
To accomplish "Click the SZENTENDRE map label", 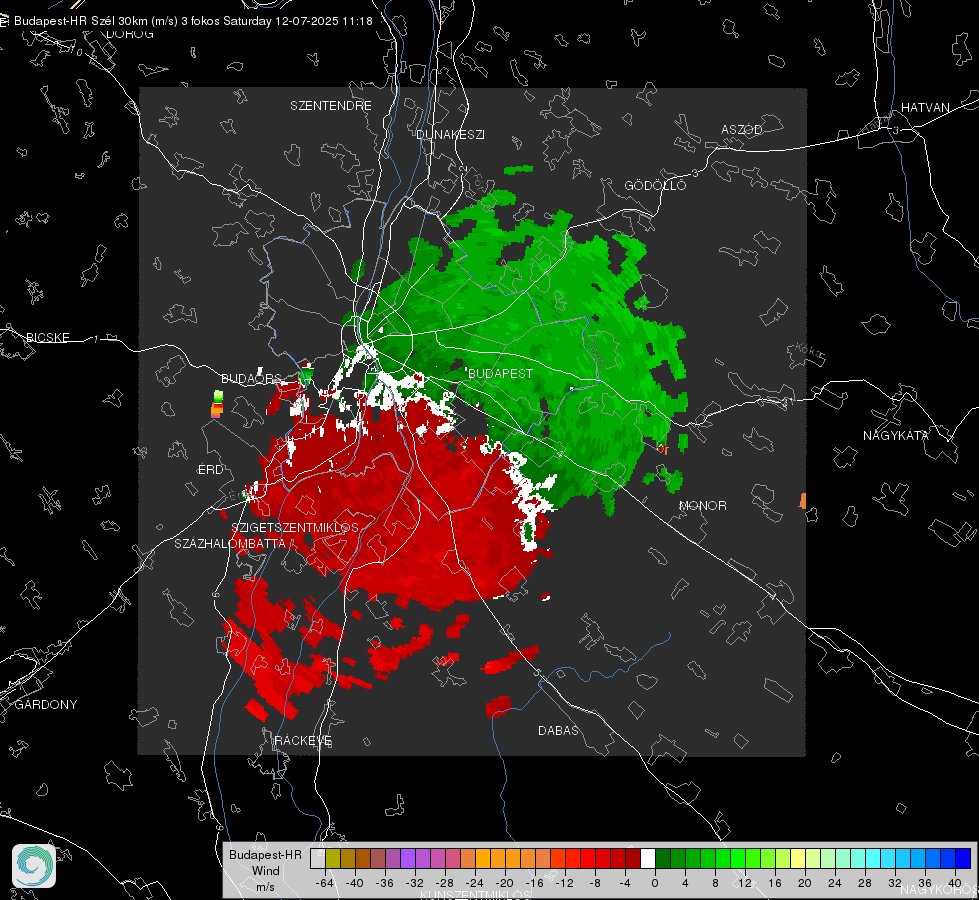I will 331,106.
